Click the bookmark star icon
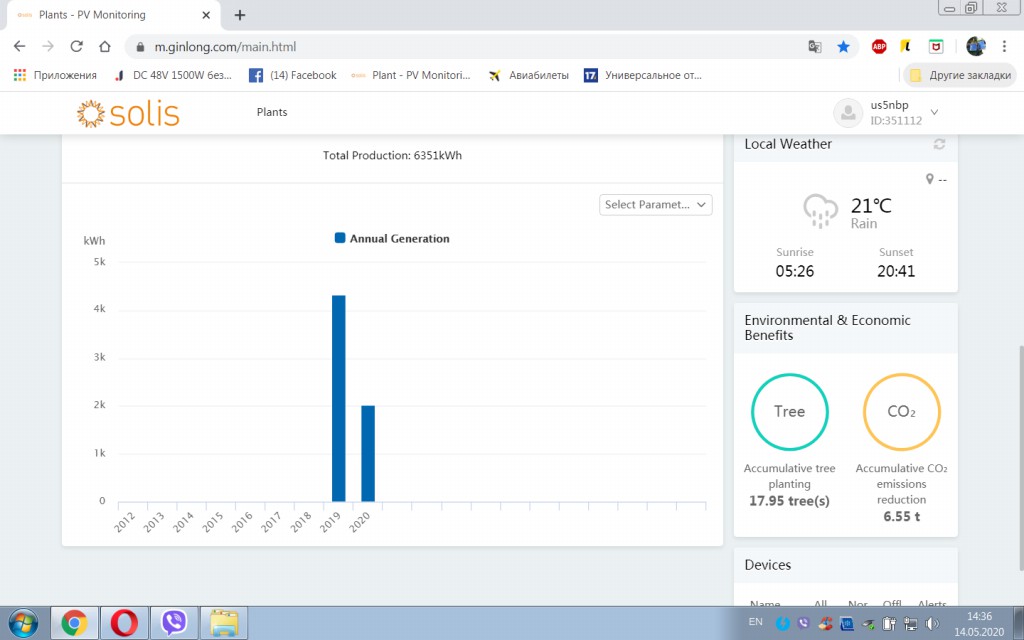 click(843, 46)
